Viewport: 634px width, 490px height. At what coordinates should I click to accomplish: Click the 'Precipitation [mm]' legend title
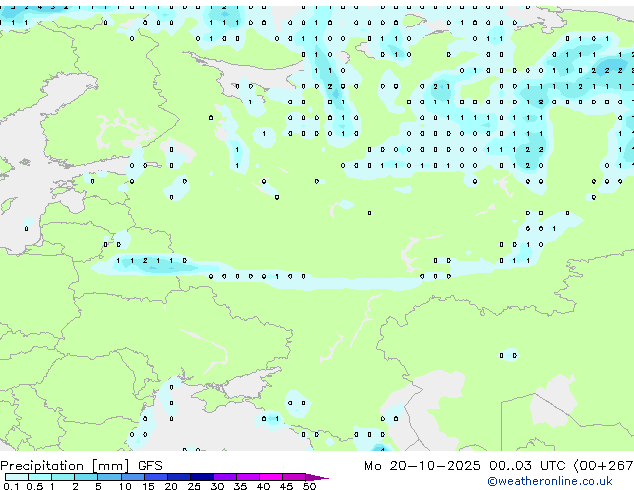pyautogui.click(x=65, y=466)
